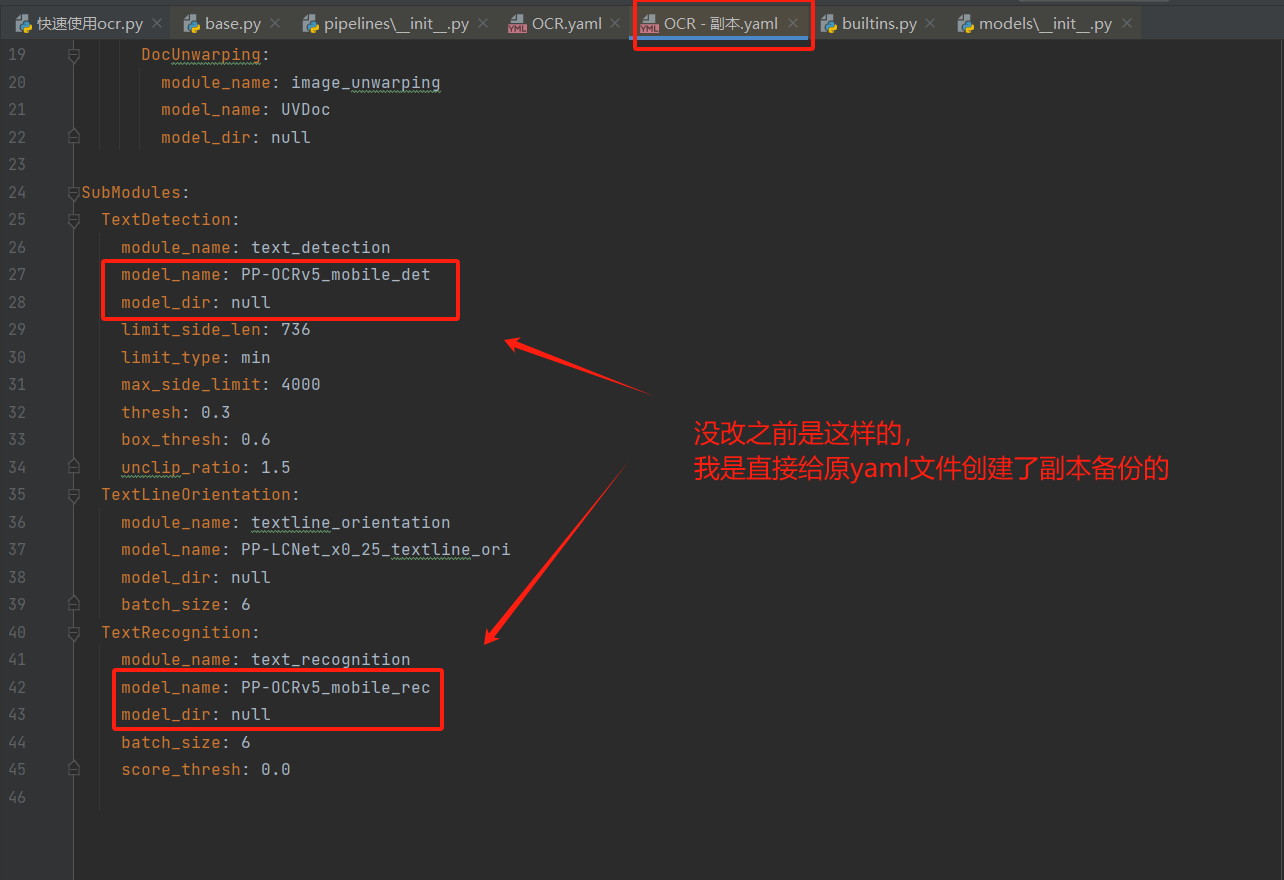The width and height of the screenshot is (1284, 880).
Task: Click the file icon on models\__init__.py tab
Action: pos(966,23)
